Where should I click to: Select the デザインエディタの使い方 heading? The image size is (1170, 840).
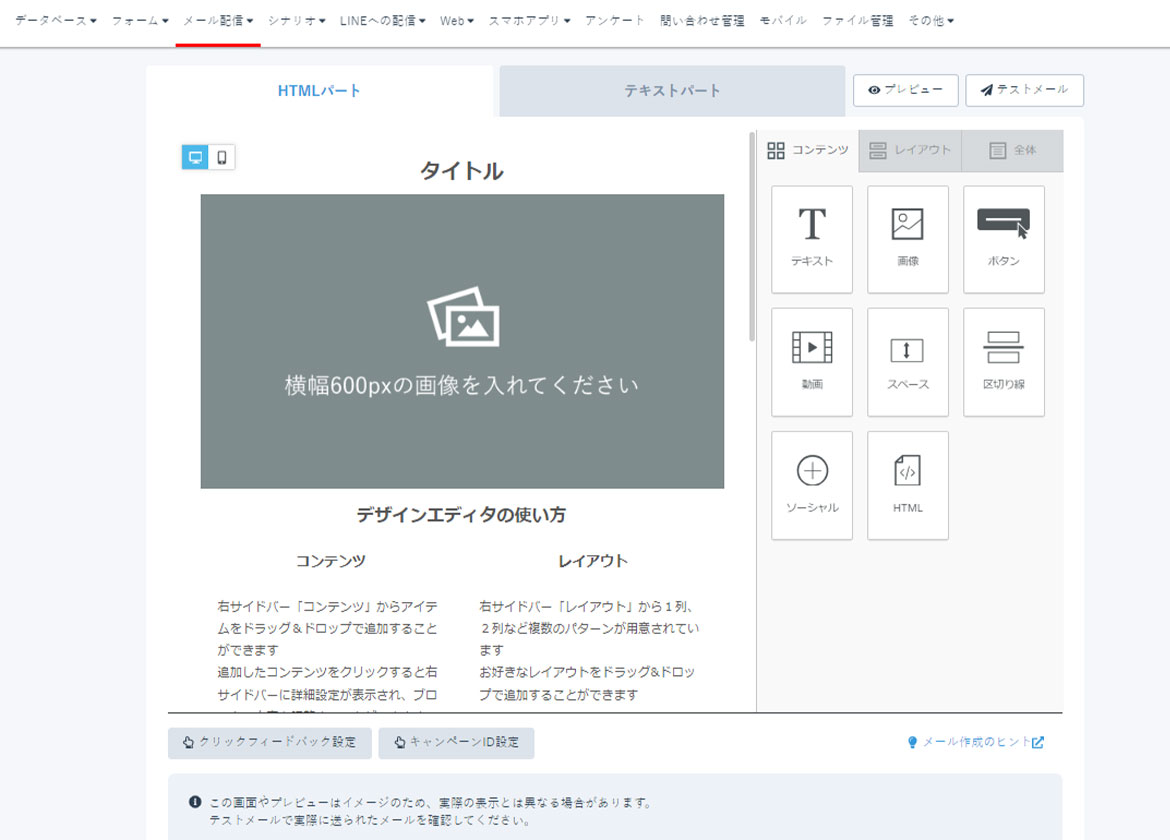click(x=461, y=515)
